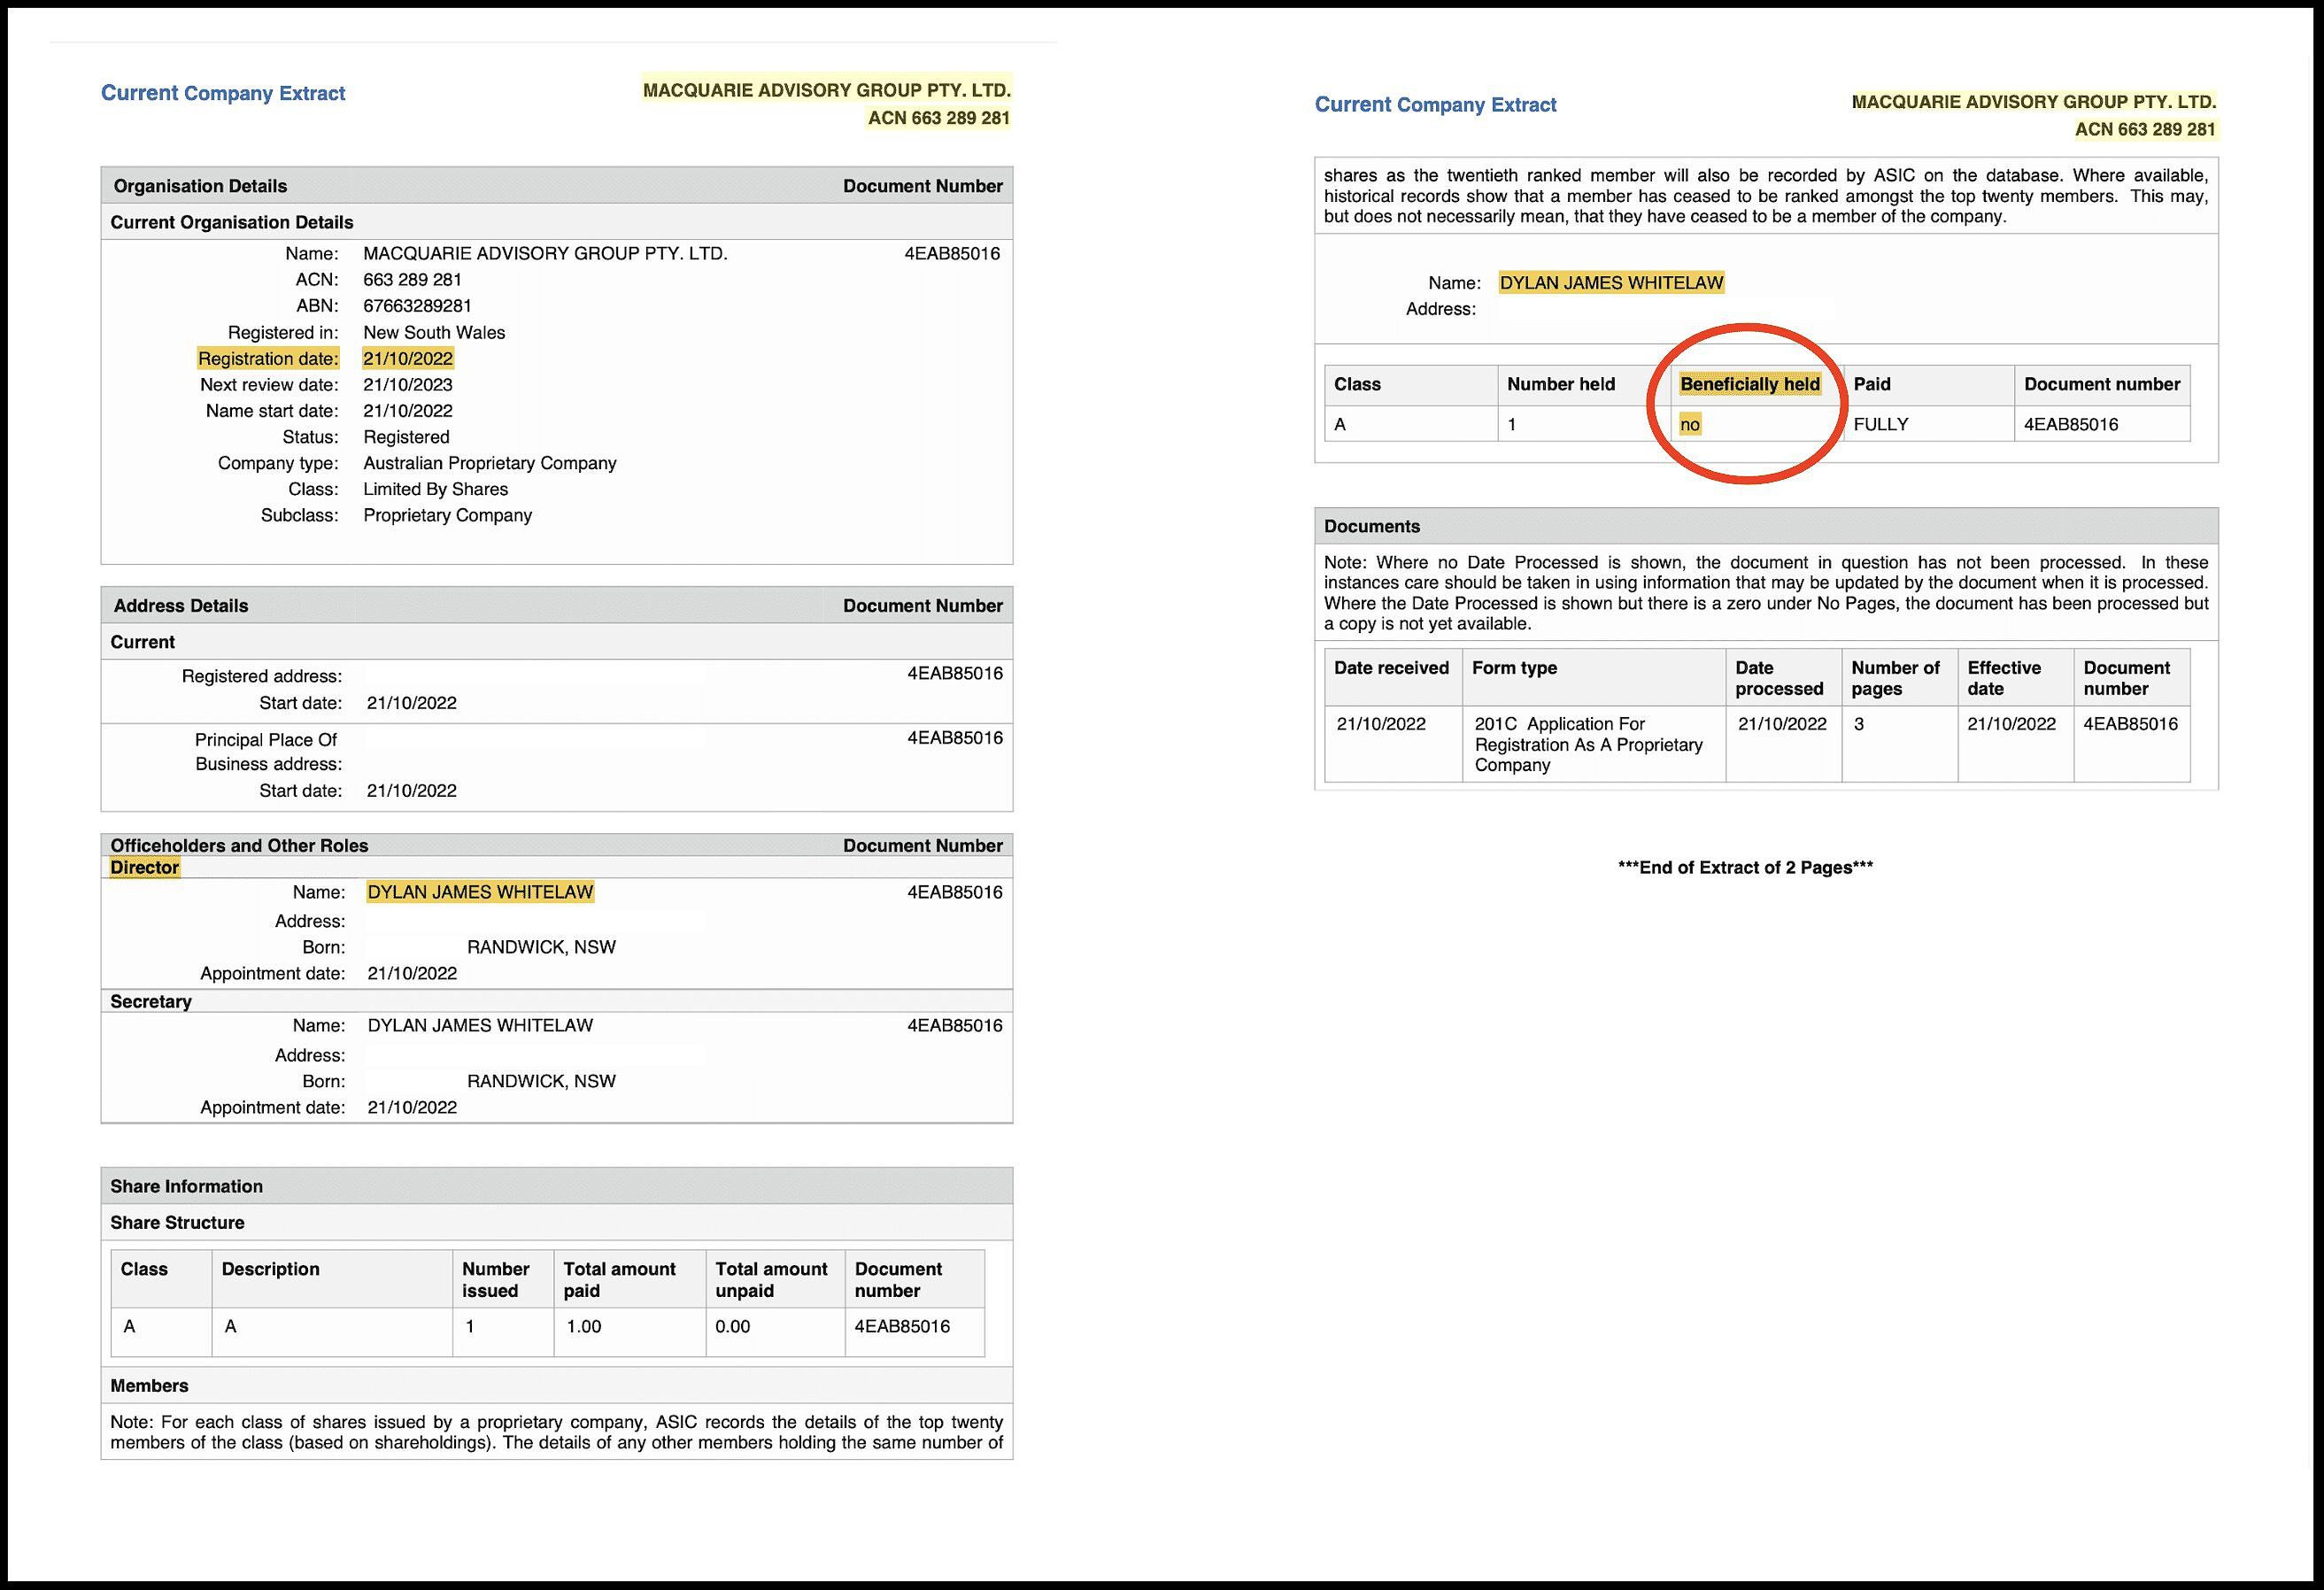This screenshot has height=1590, width=2324.
Task: Click the 'Share Structure' subheading
Action: pos(177,1223)
